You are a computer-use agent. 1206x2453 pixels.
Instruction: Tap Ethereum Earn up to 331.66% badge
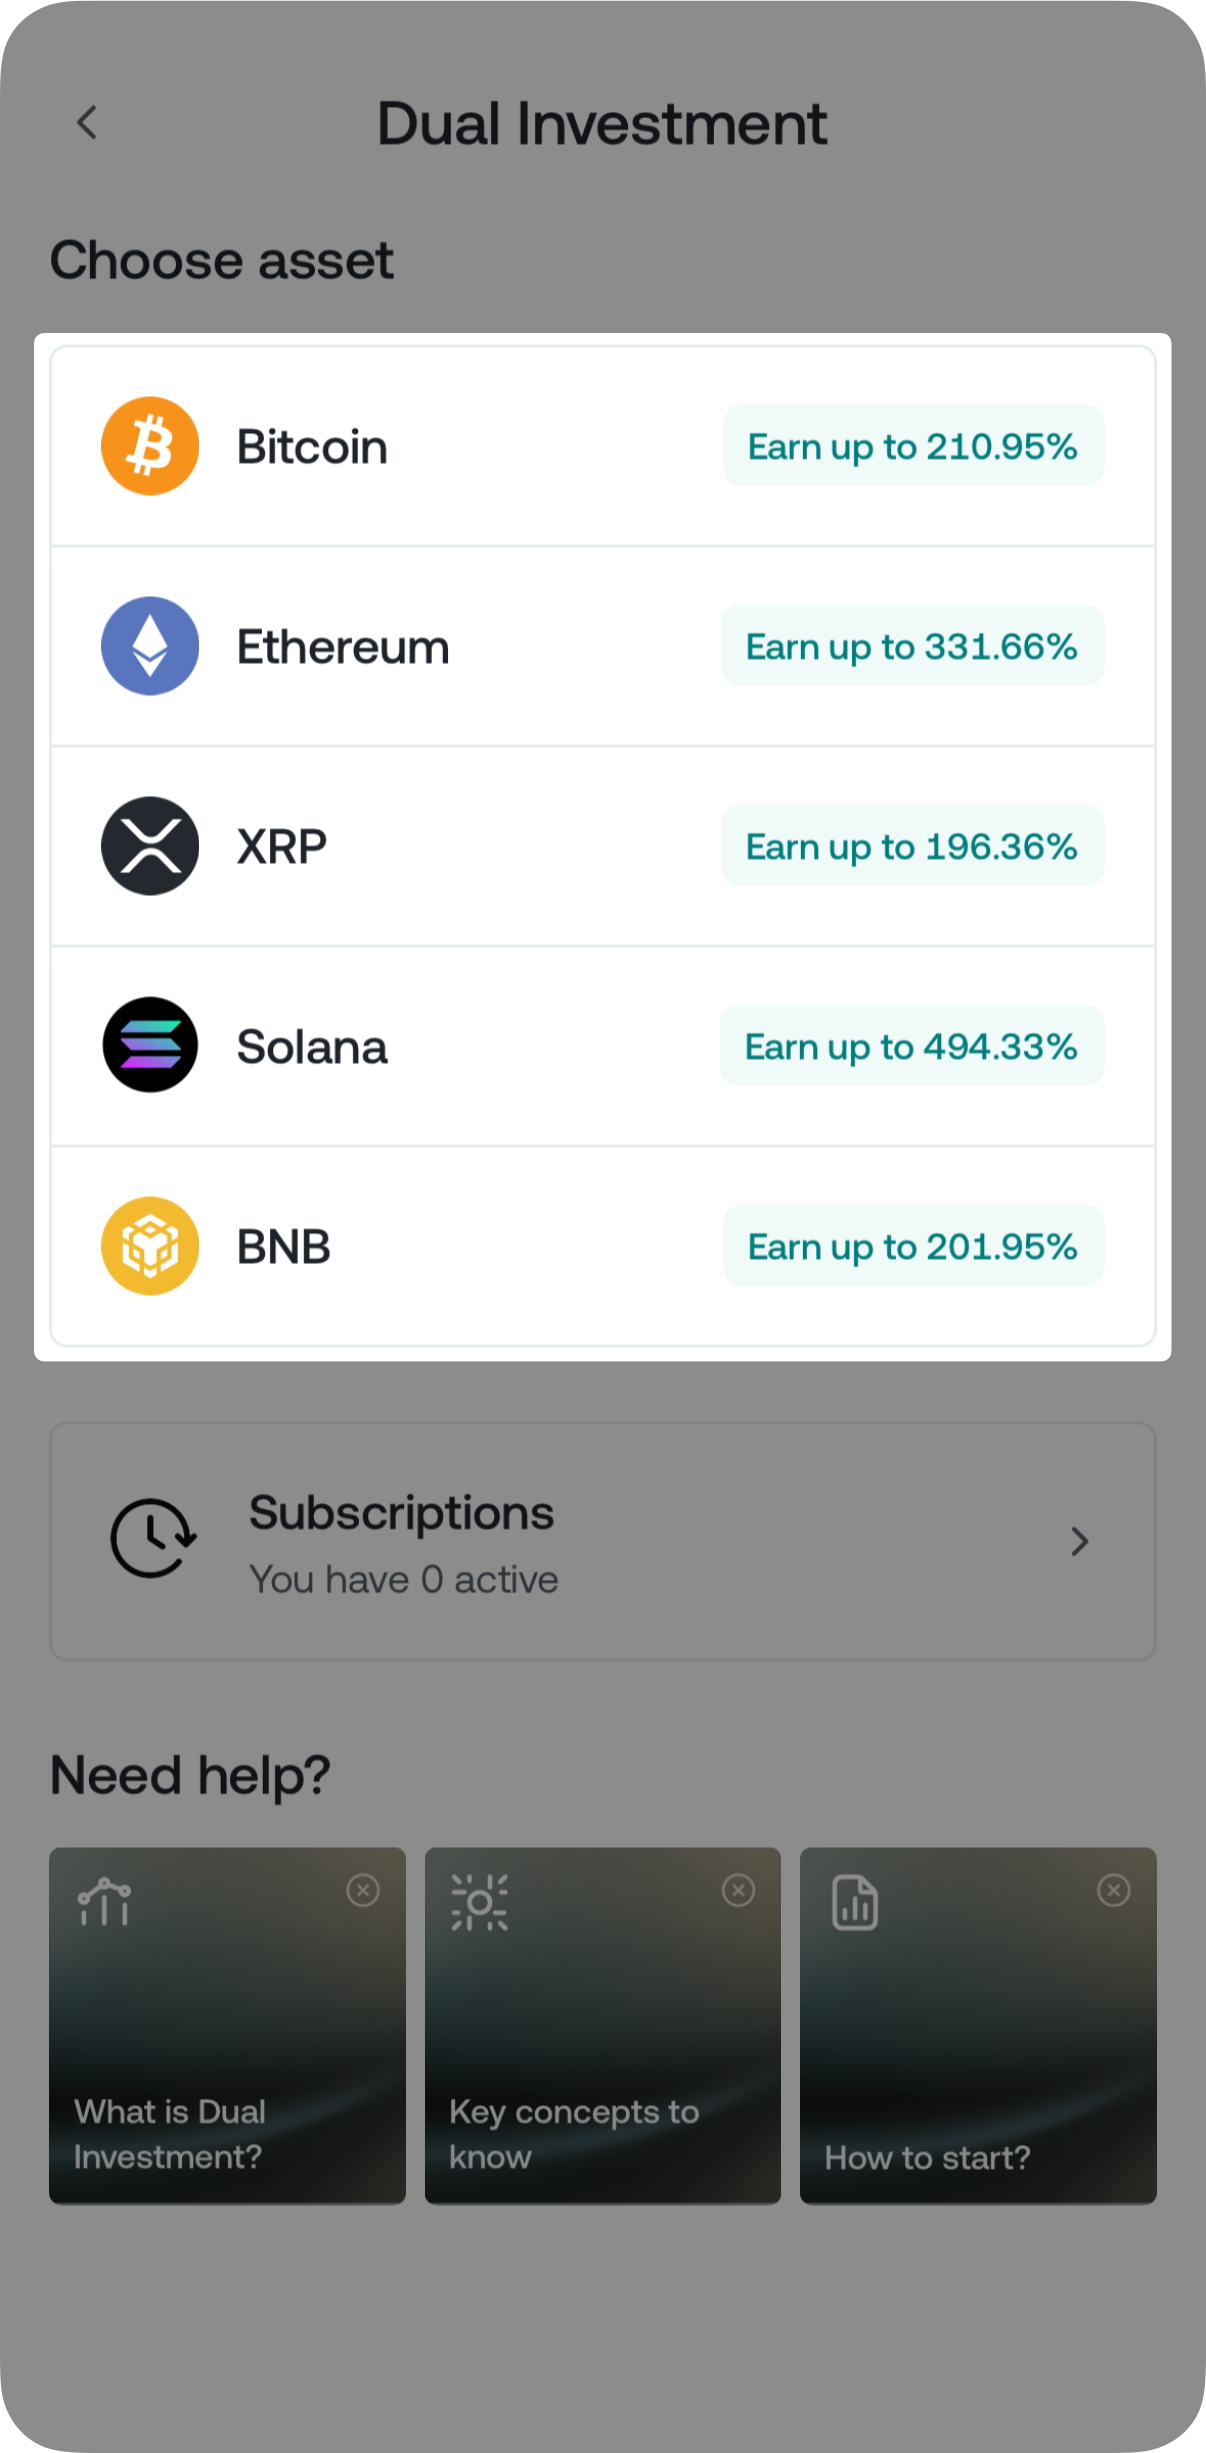pos(912,646)
